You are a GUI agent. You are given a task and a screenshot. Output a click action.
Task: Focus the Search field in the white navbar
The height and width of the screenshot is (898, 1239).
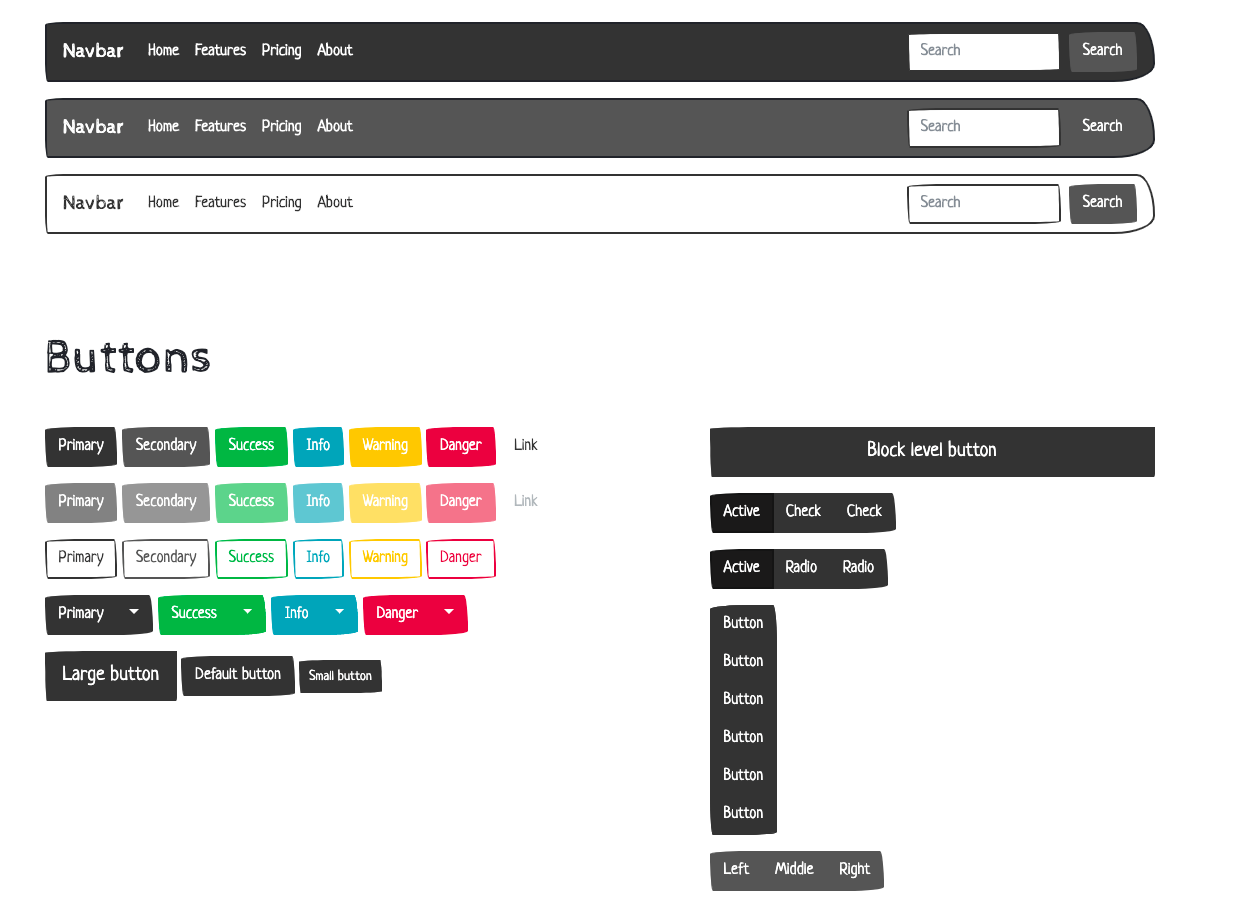tap(984, 204)
